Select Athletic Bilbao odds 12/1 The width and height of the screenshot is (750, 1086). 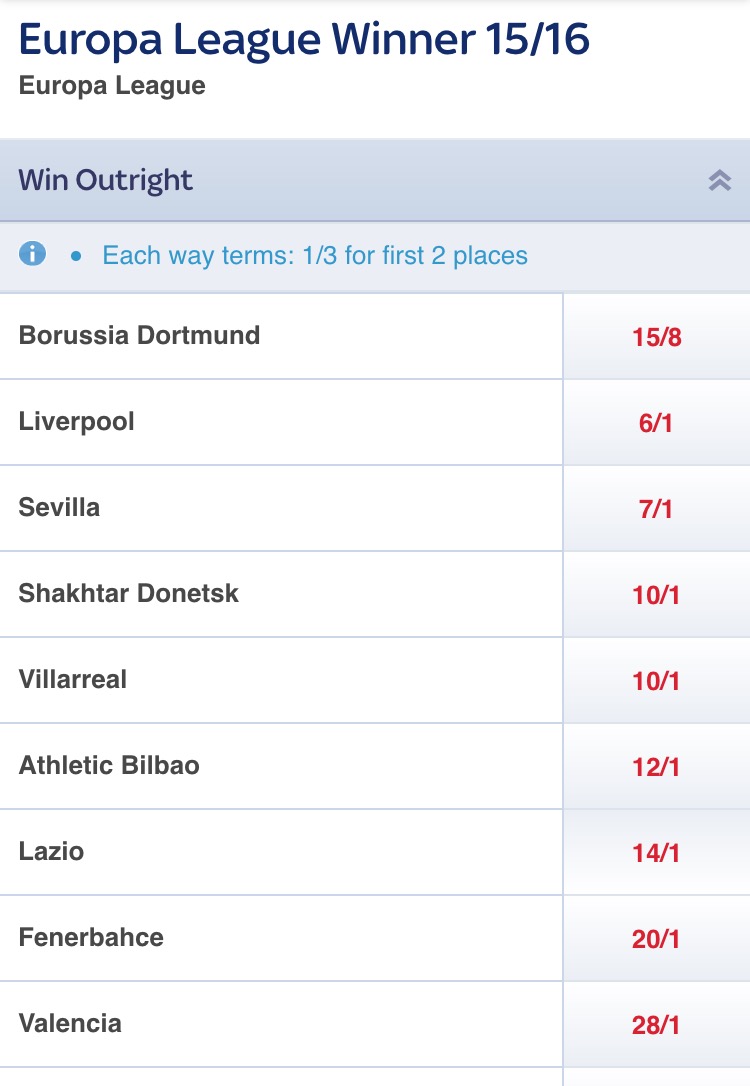[656, 767]
